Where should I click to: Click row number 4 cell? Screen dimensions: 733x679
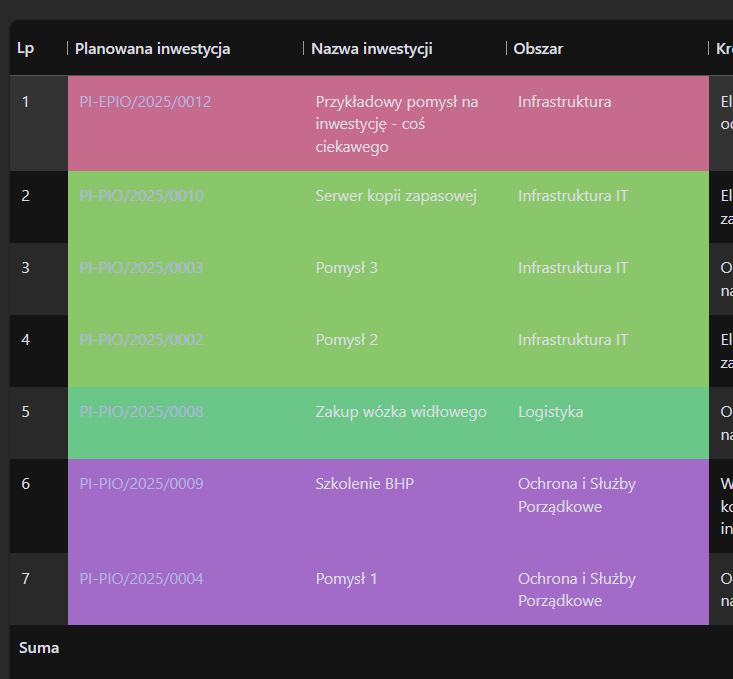tap(39, 351)
